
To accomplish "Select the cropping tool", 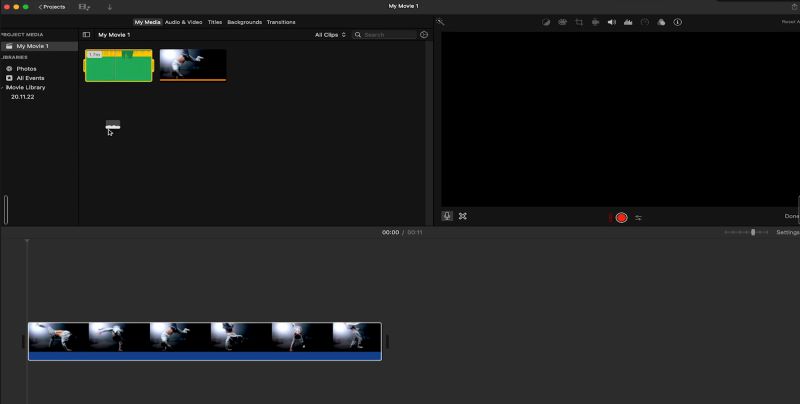I will 579,22.
